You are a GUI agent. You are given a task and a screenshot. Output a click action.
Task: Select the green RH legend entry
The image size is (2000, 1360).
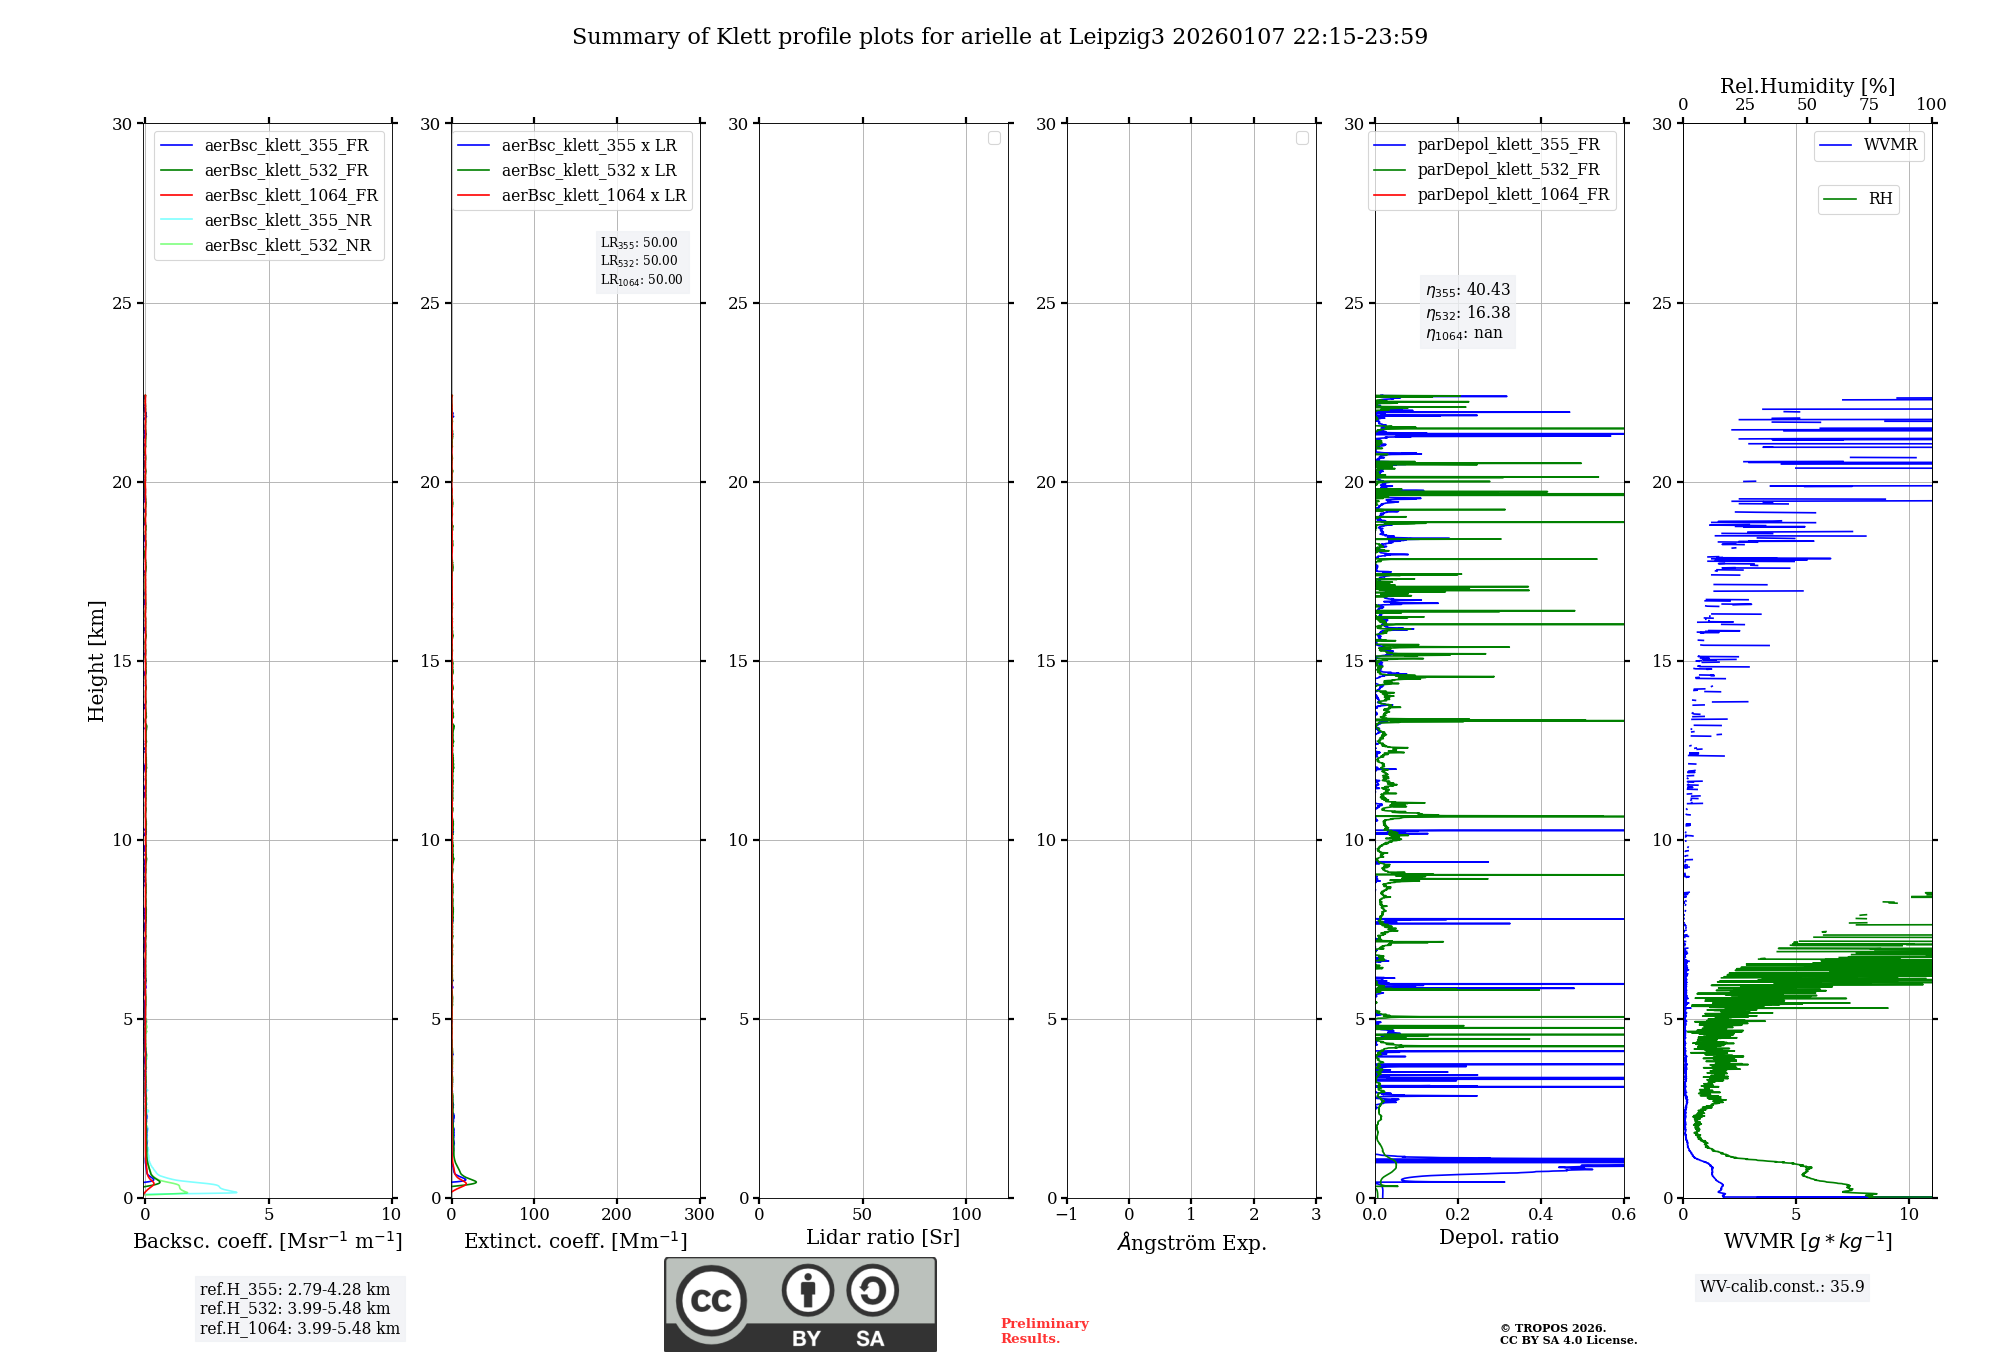click(1858, 199)
